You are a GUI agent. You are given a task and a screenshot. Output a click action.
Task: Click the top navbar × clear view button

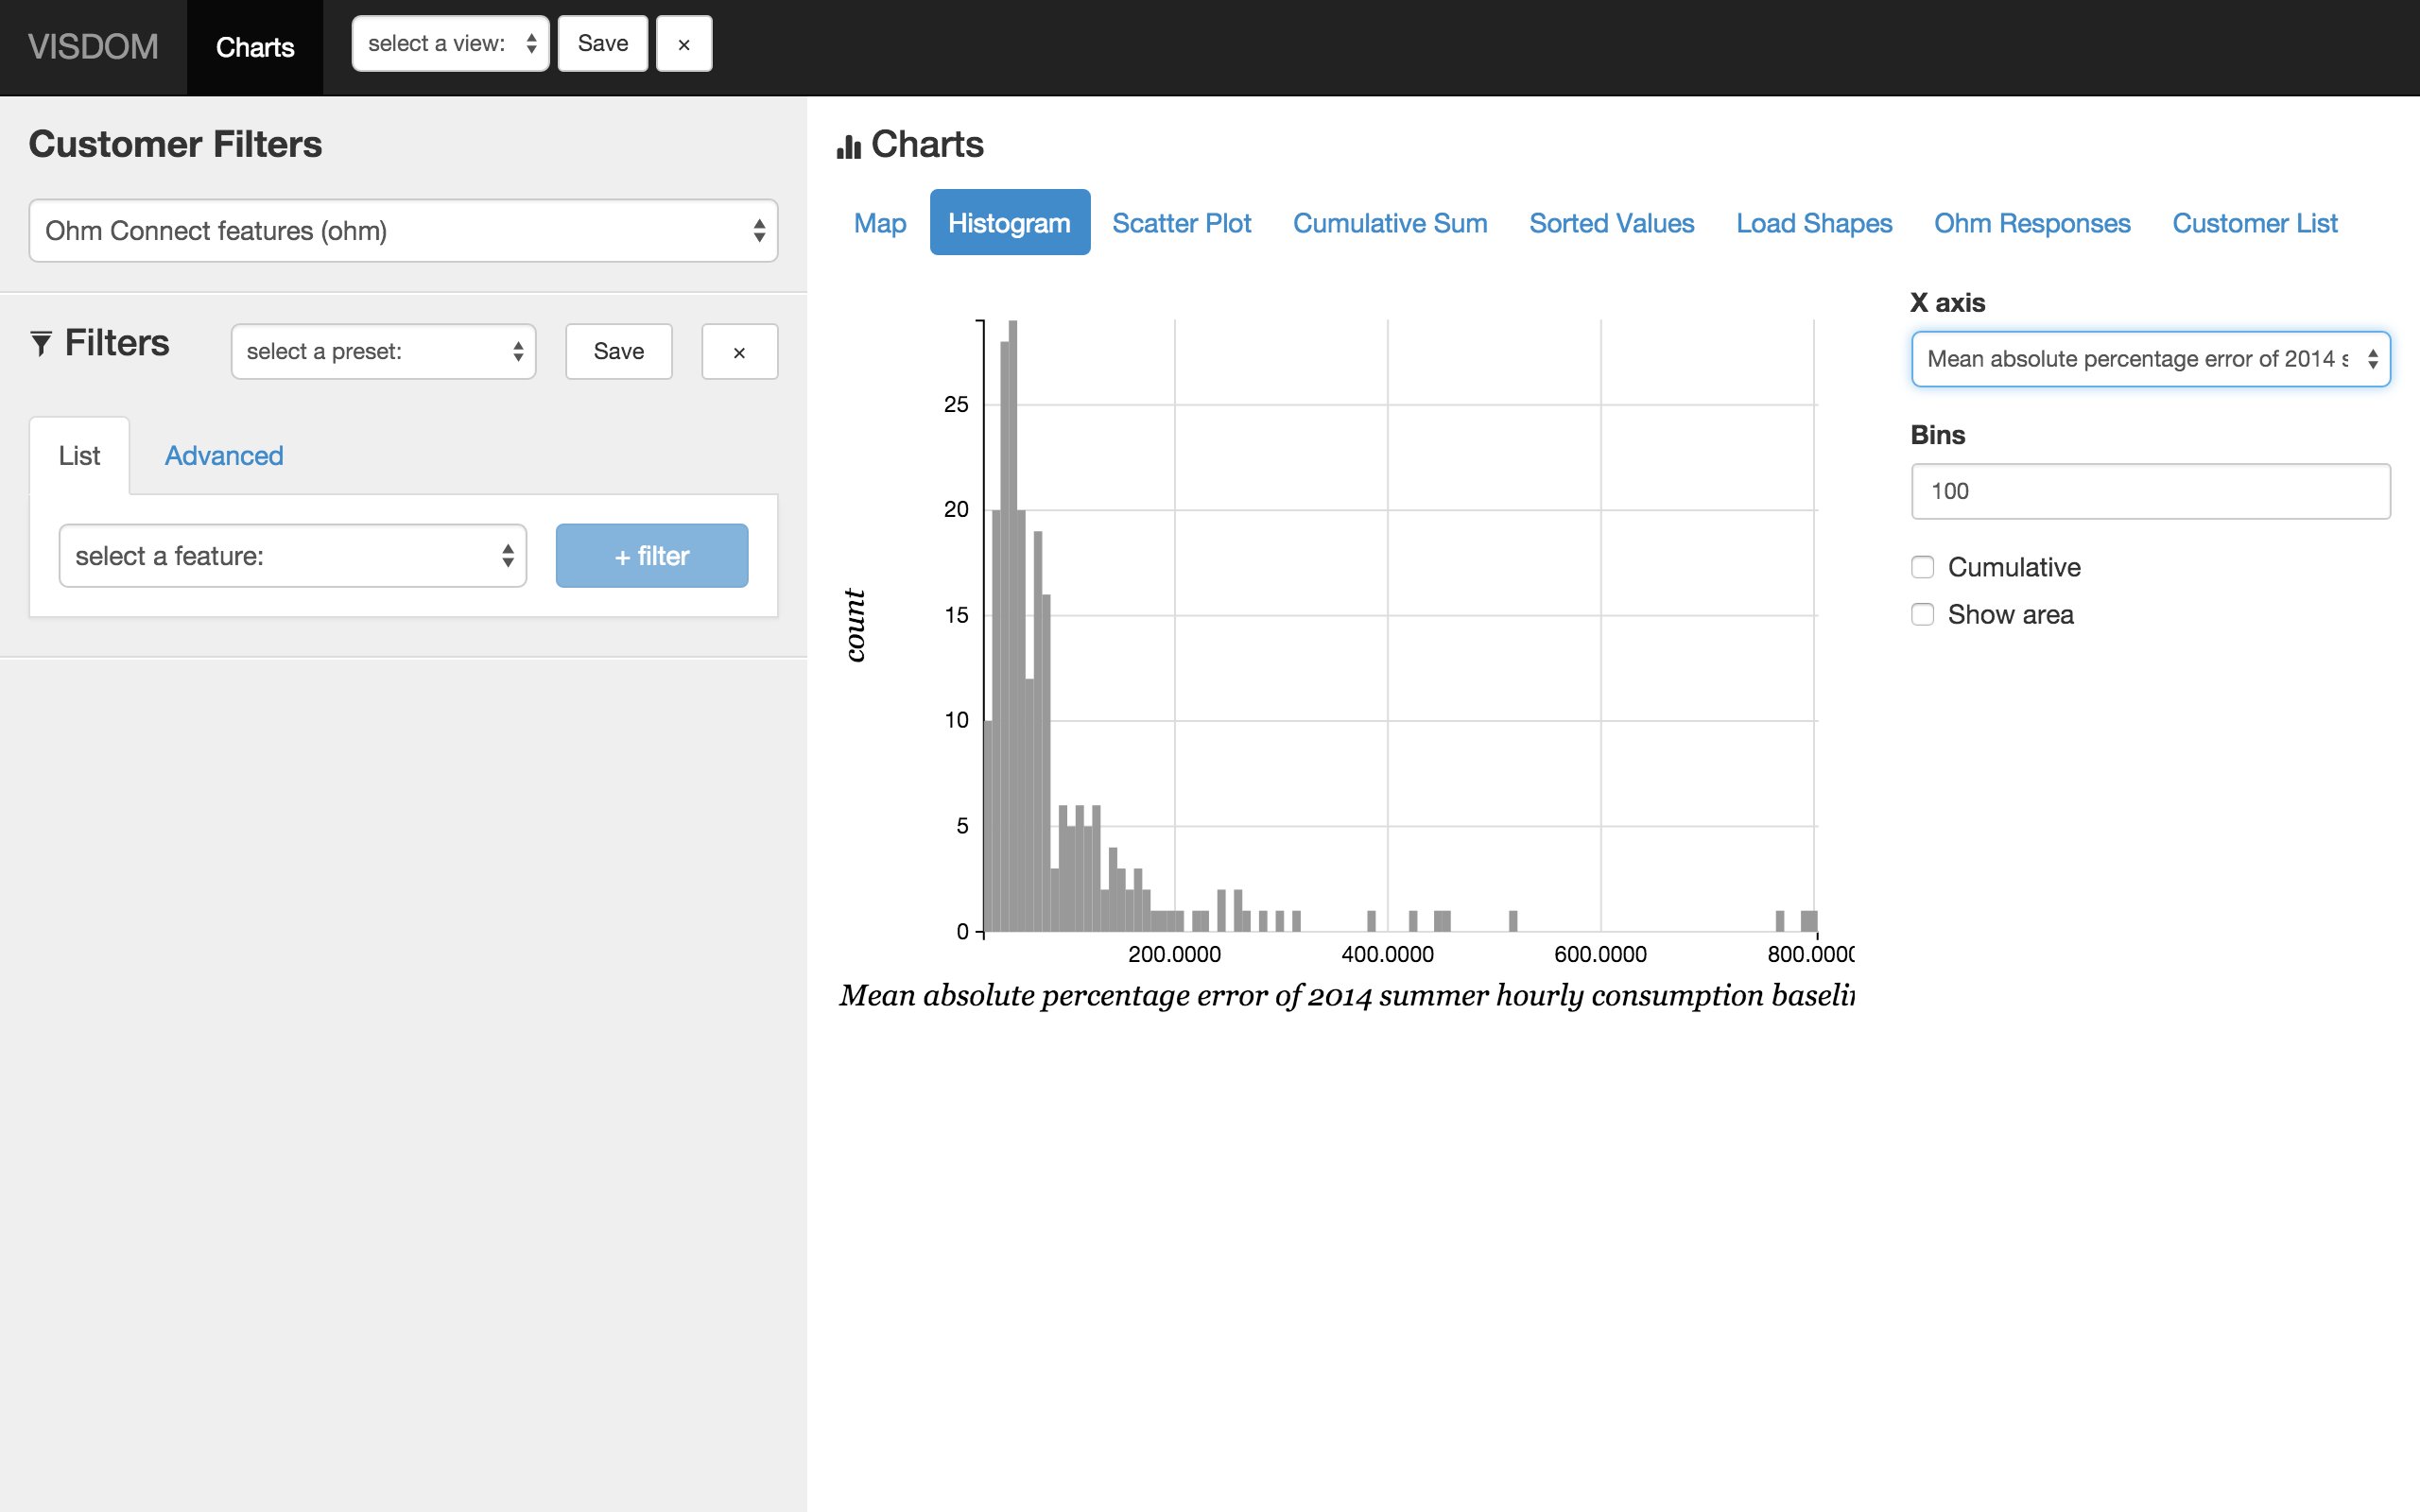(684, 44)
